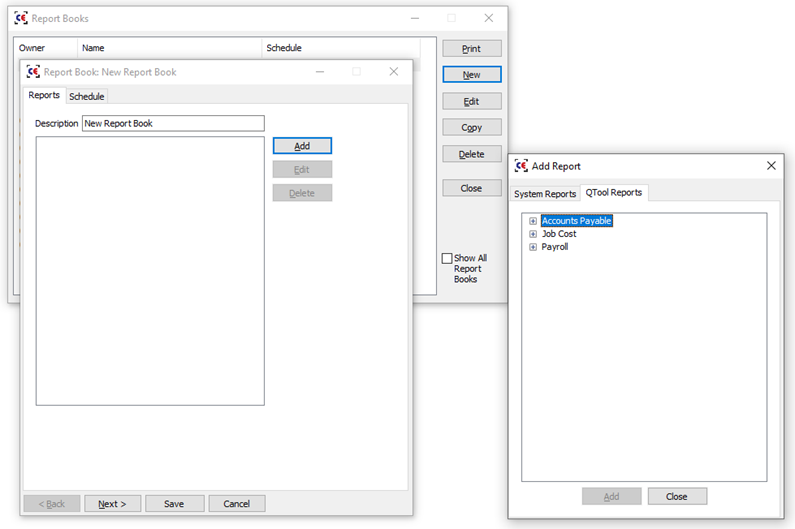Click inside the Description text field
Viewport: 795px width, 529px height.
click(x=172, y=124)
